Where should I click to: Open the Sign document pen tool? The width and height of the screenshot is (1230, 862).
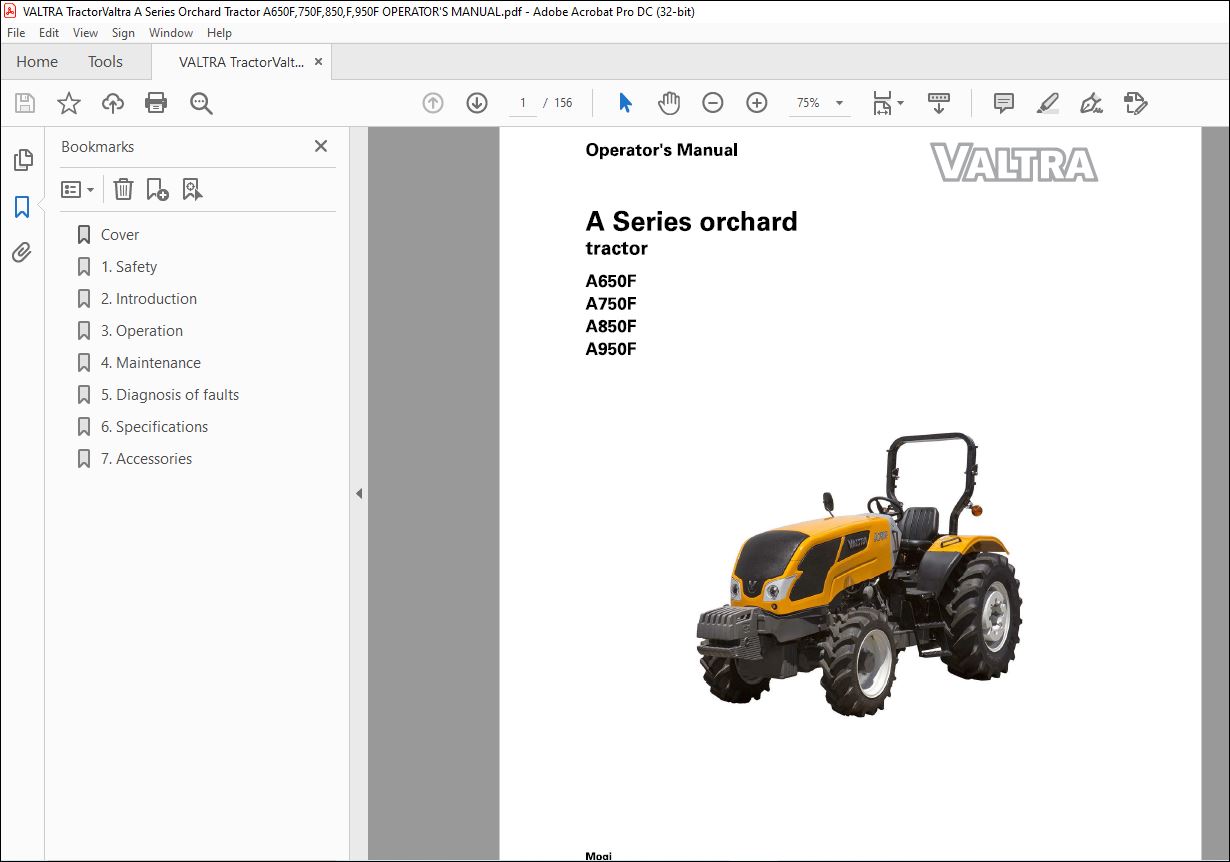(x=1091, y=103)
